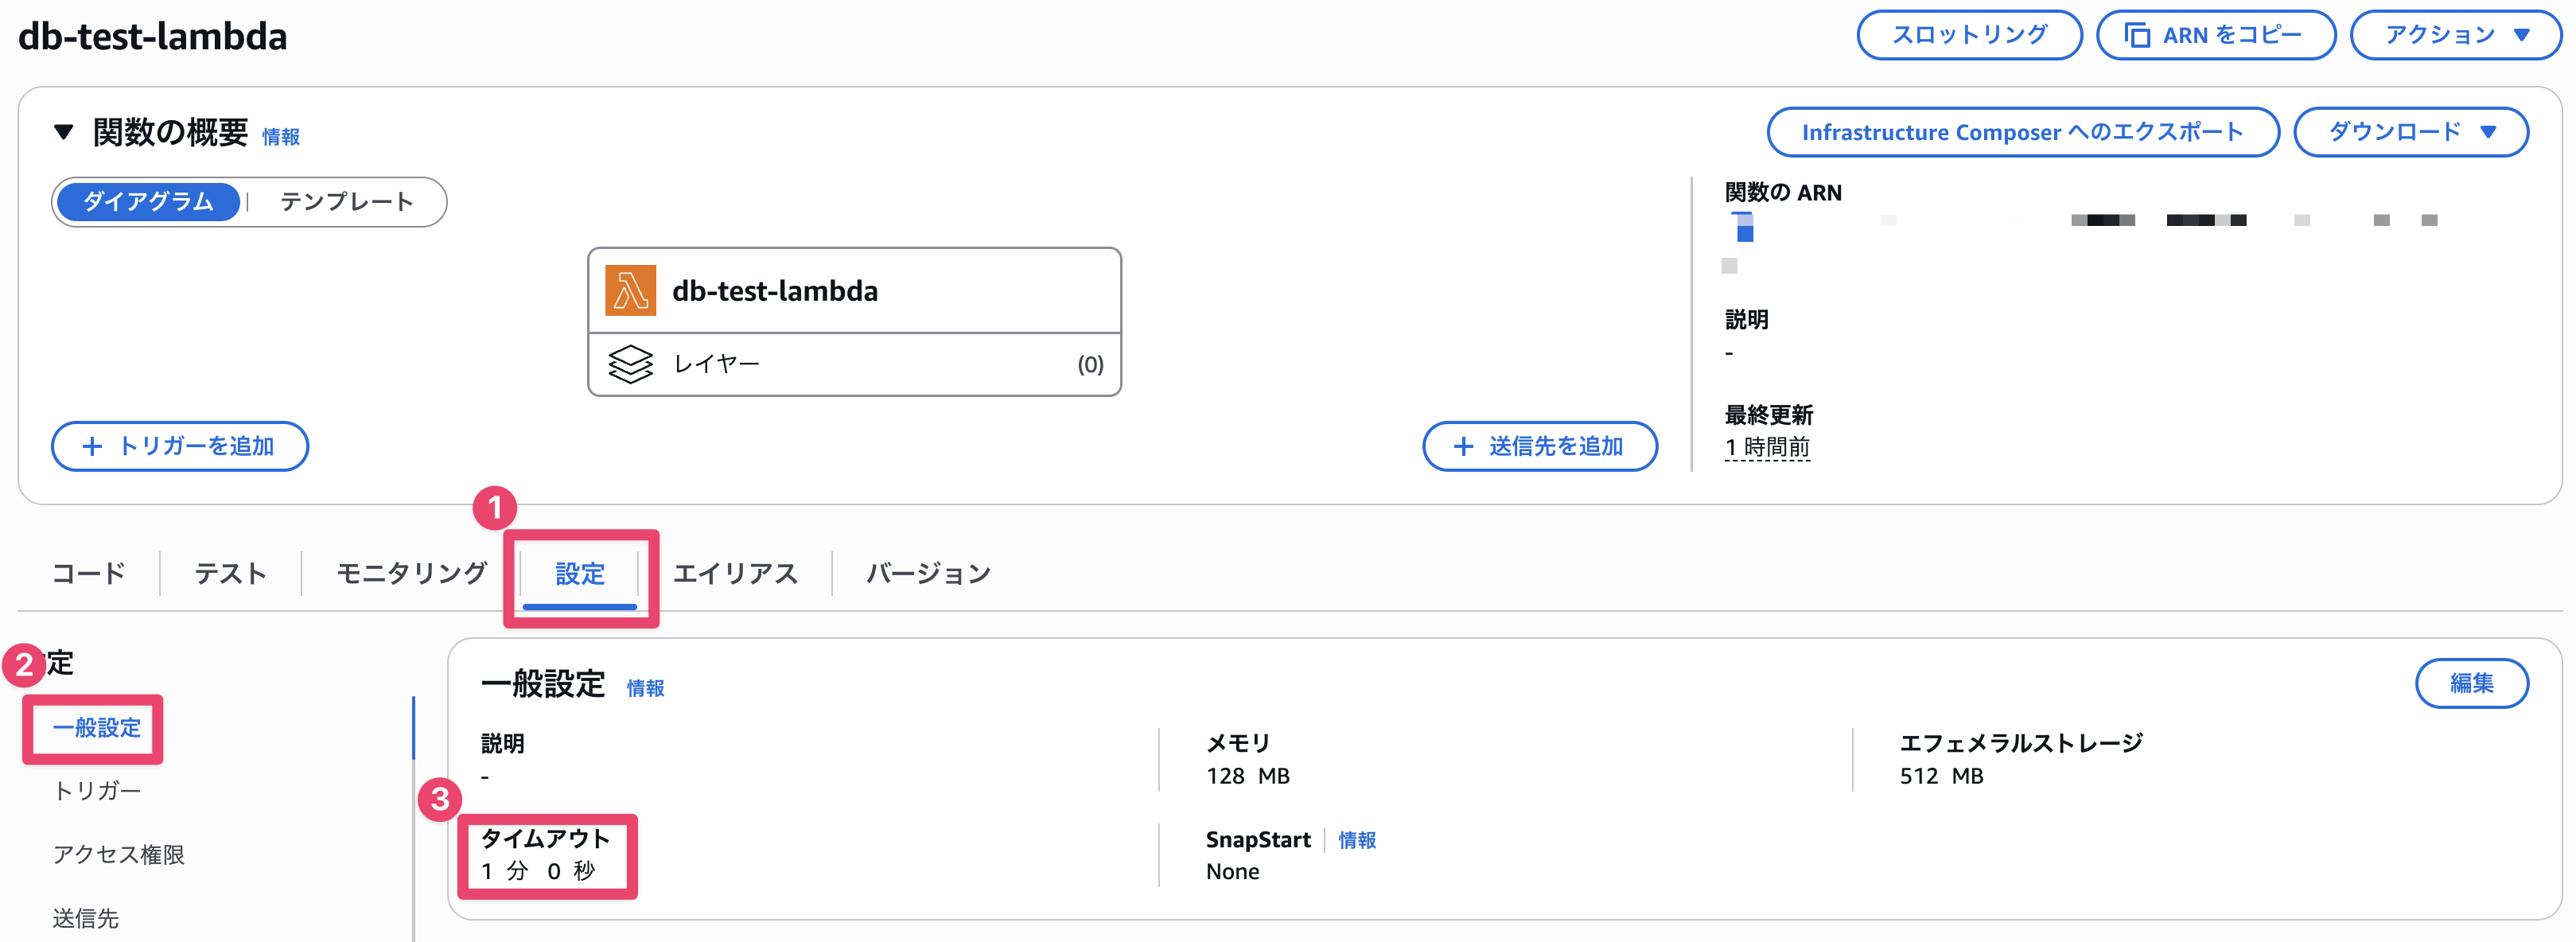This screenshot has height=942, width=2576.
Task: Click the スロットリング button
Action: click(1969, 35)
